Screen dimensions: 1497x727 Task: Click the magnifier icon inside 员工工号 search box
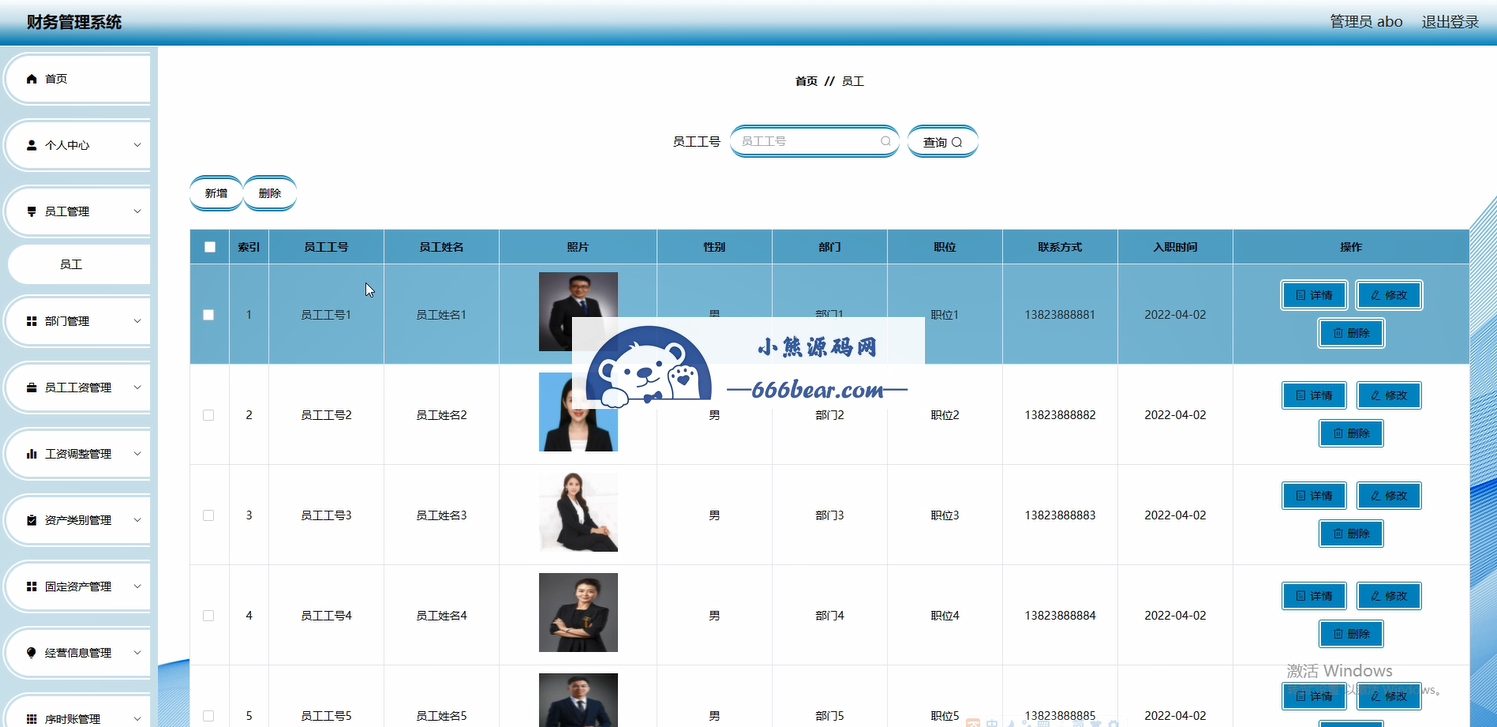[885, 141]
